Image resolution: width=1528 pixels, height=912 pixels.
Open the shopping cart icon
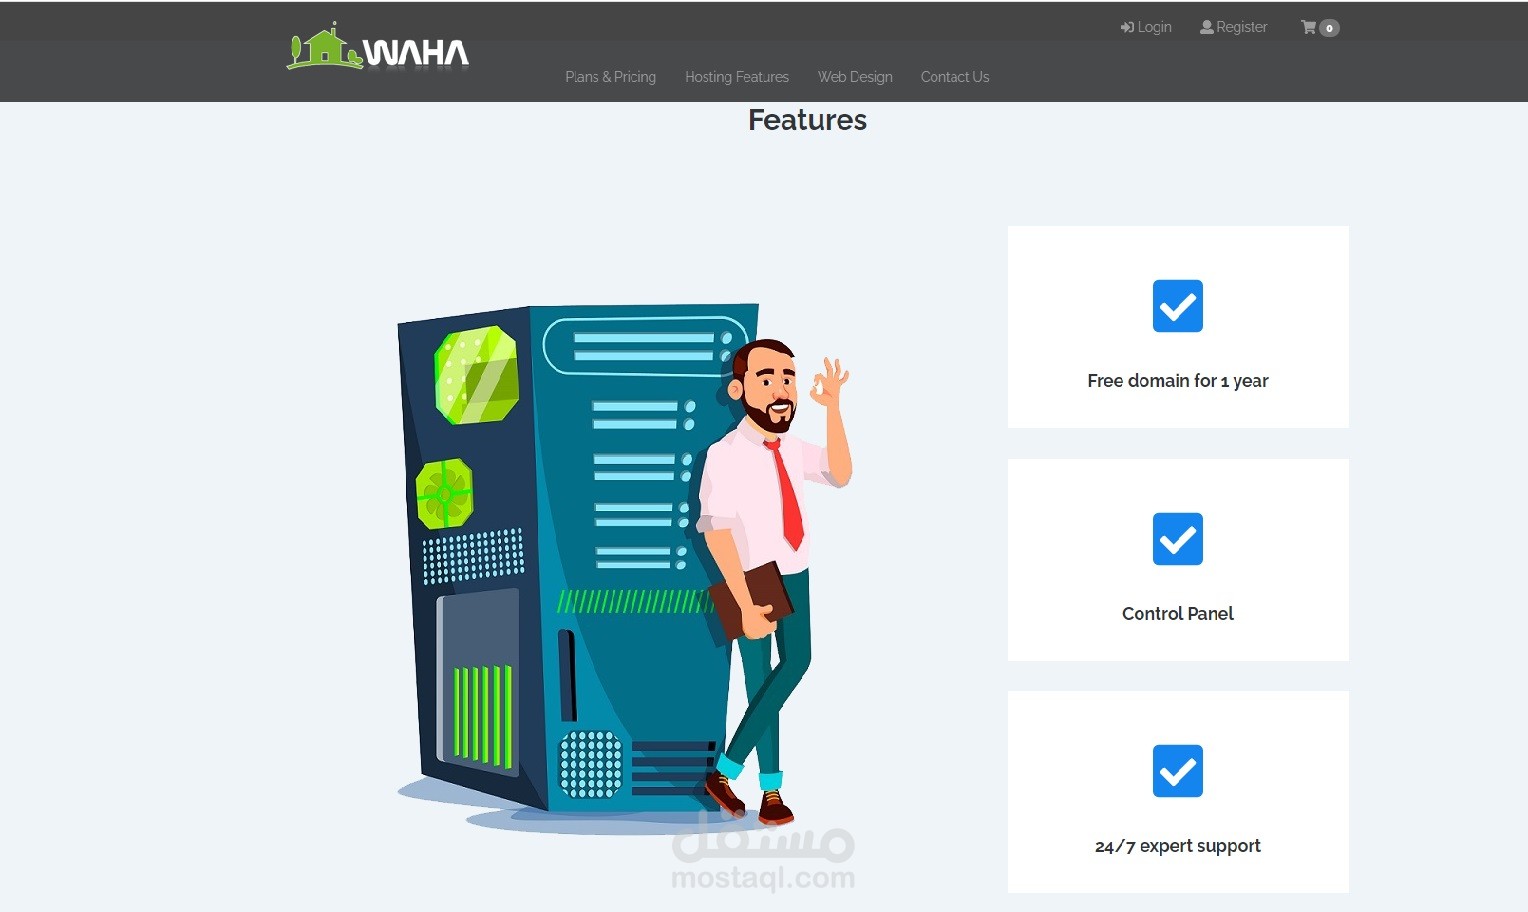pos(1308,27)
